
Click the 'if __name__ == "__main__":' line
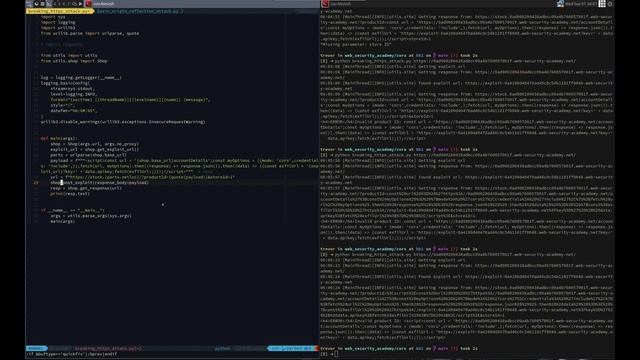72,210
